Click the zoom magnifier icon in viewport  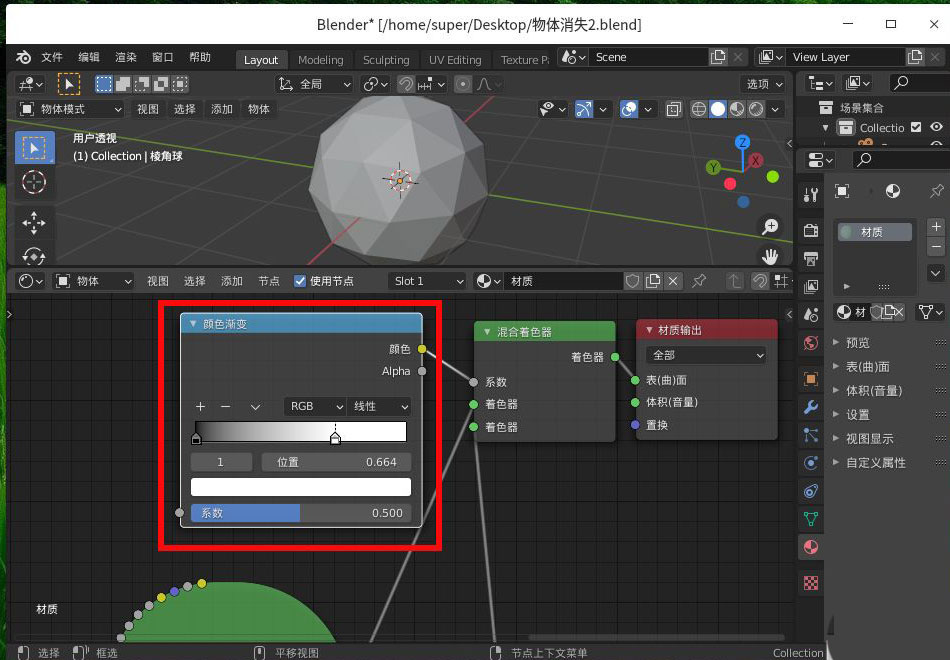click(769, 227)
